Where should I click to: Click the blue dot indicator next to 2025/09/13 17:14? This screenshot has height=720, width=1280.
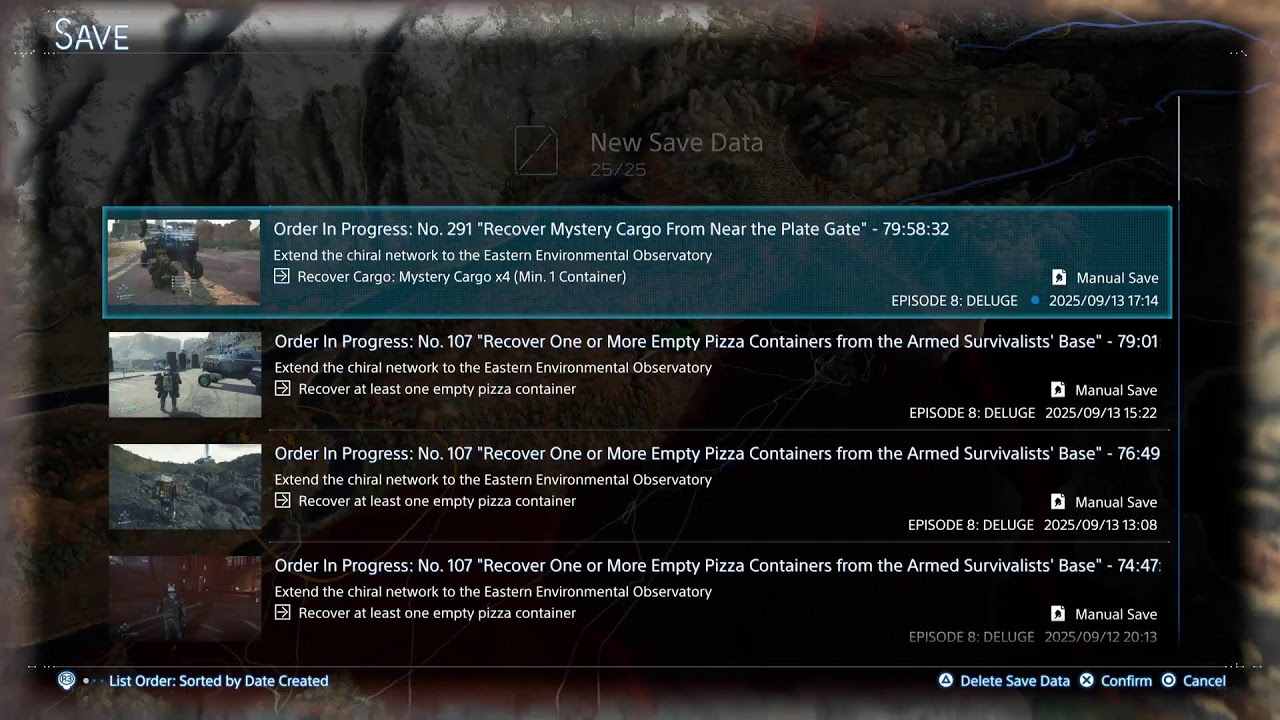coord(1034,300)
